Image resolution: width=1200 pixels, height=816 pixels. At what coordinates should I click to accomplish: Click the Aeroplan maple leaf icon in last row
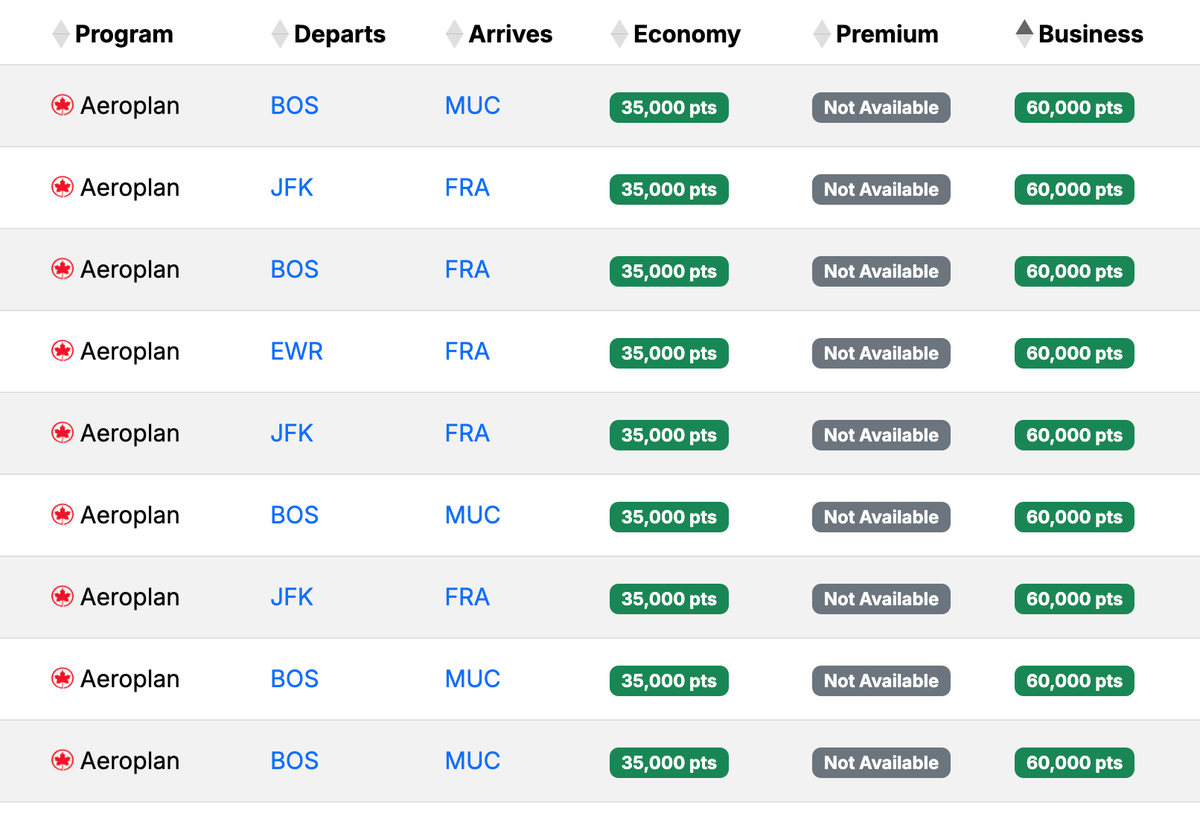[x=62, y=761]
